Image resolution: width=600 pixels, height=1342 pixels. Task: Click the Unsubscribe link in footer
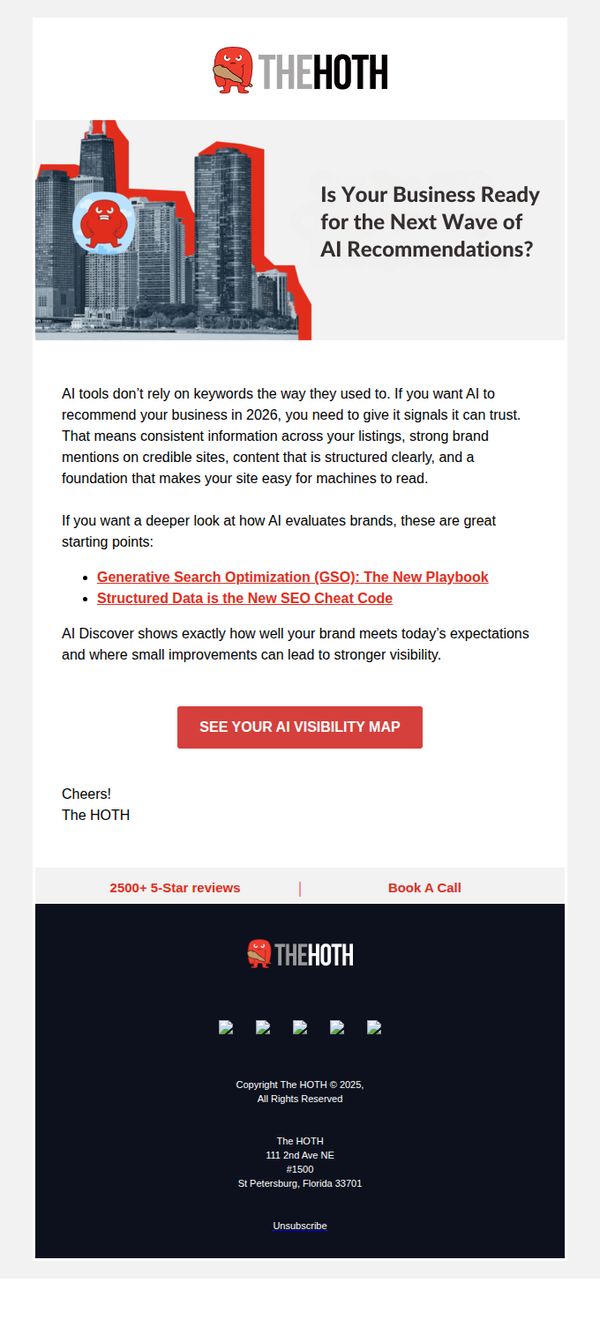point(300,1225)
